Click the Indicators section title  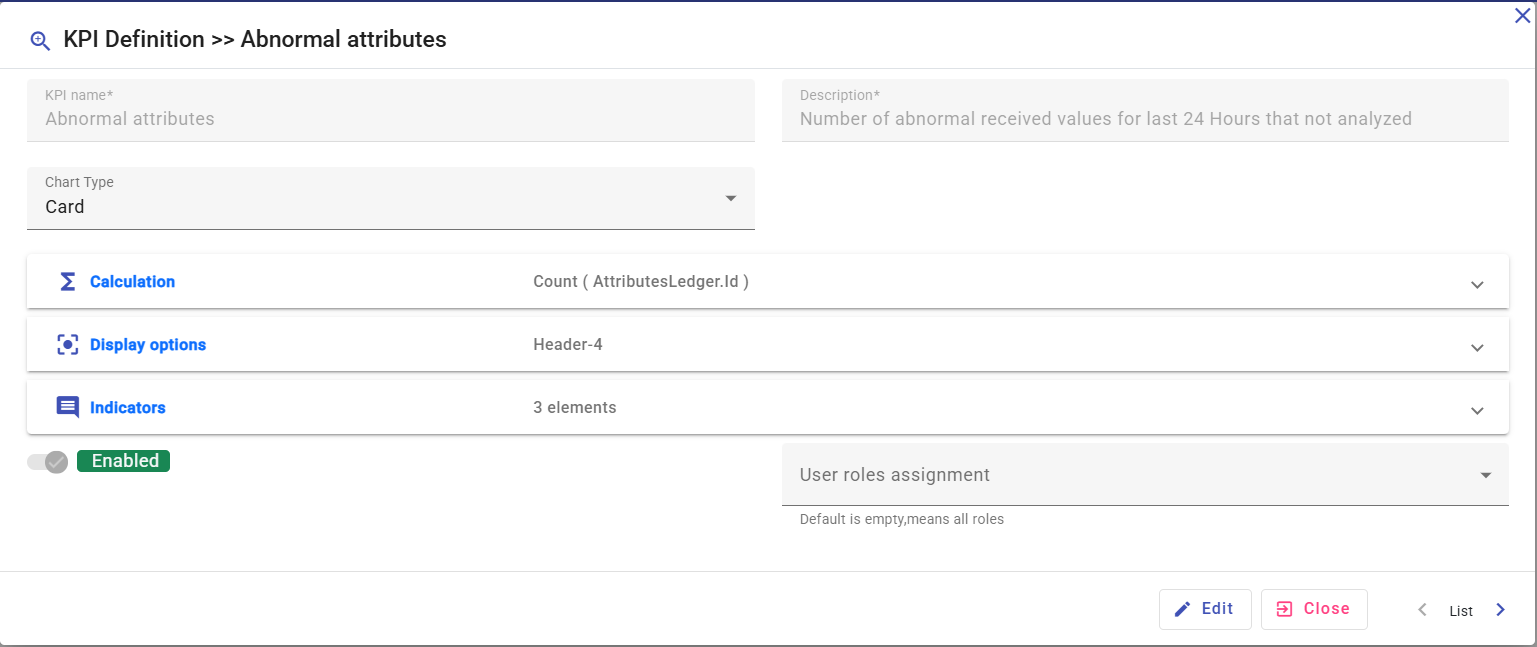[x=127, y=408]
